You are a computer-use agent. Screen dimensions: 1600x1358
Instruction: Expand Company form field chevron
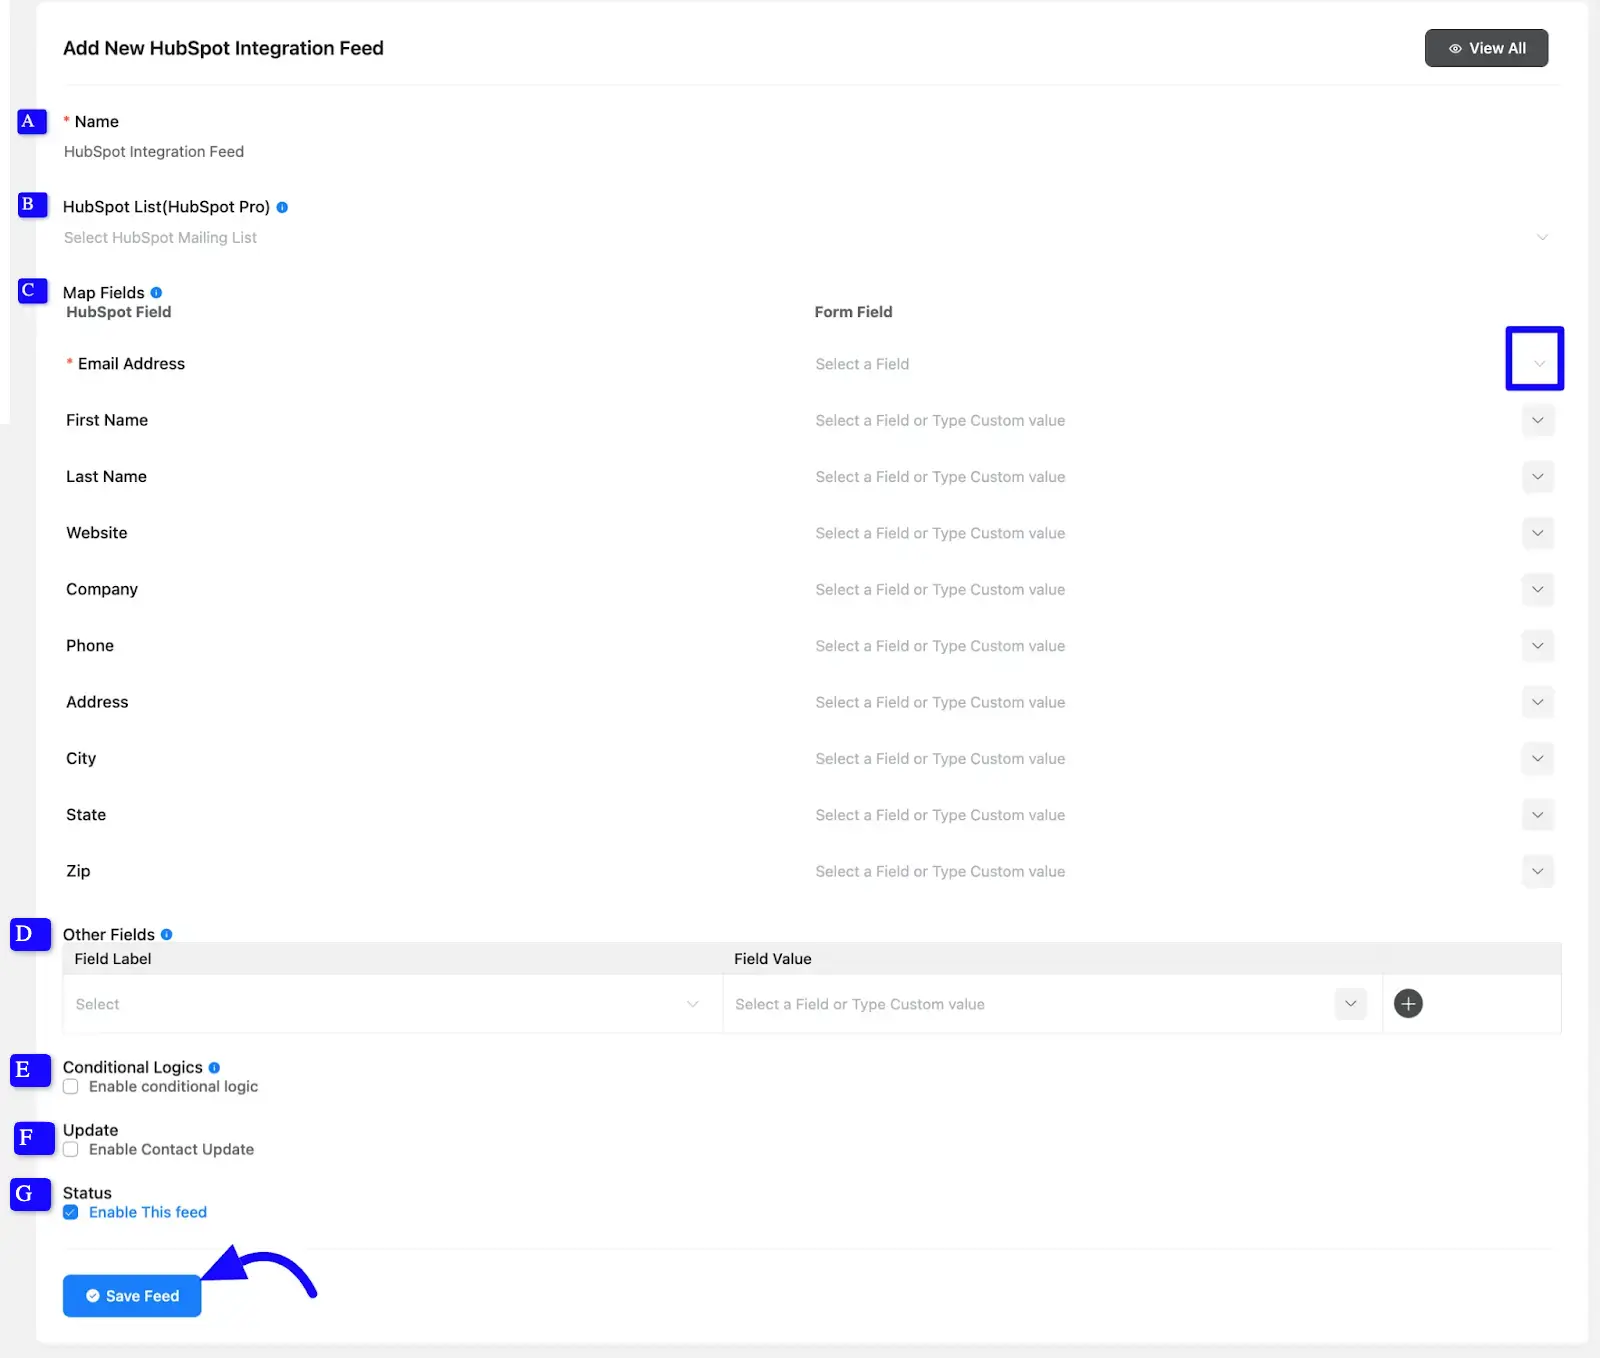(x=1538, y=590)
